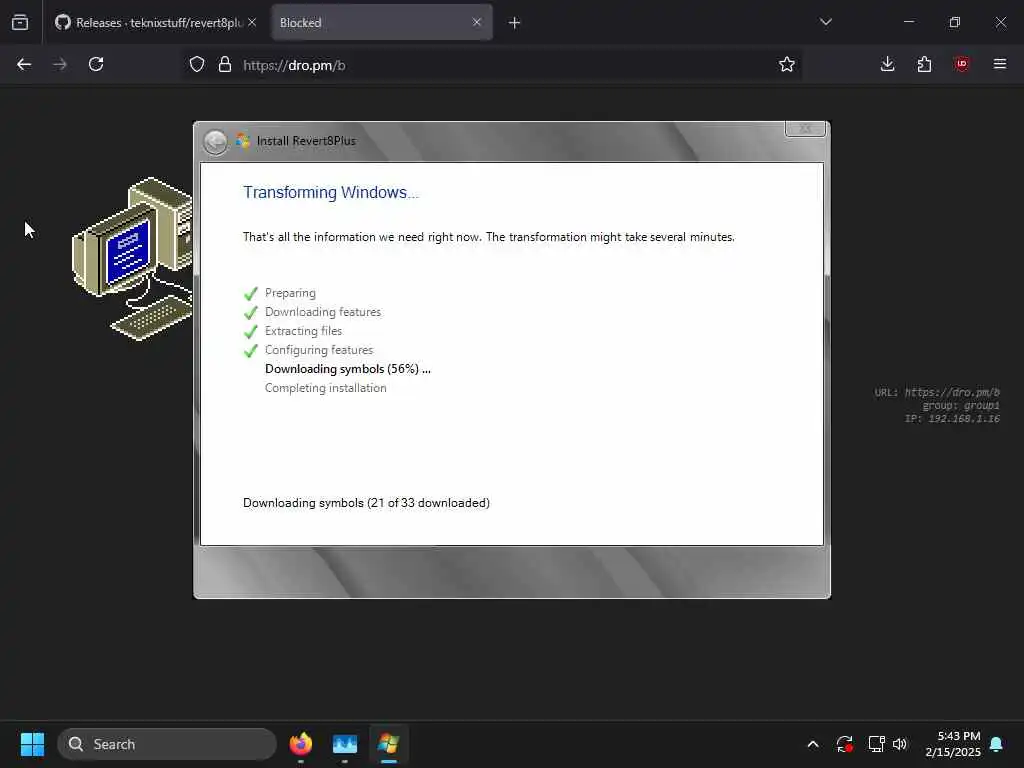Expand the list all tabs chevron
The height and width of the screenshot is (768, 1024).
(826, 22)
